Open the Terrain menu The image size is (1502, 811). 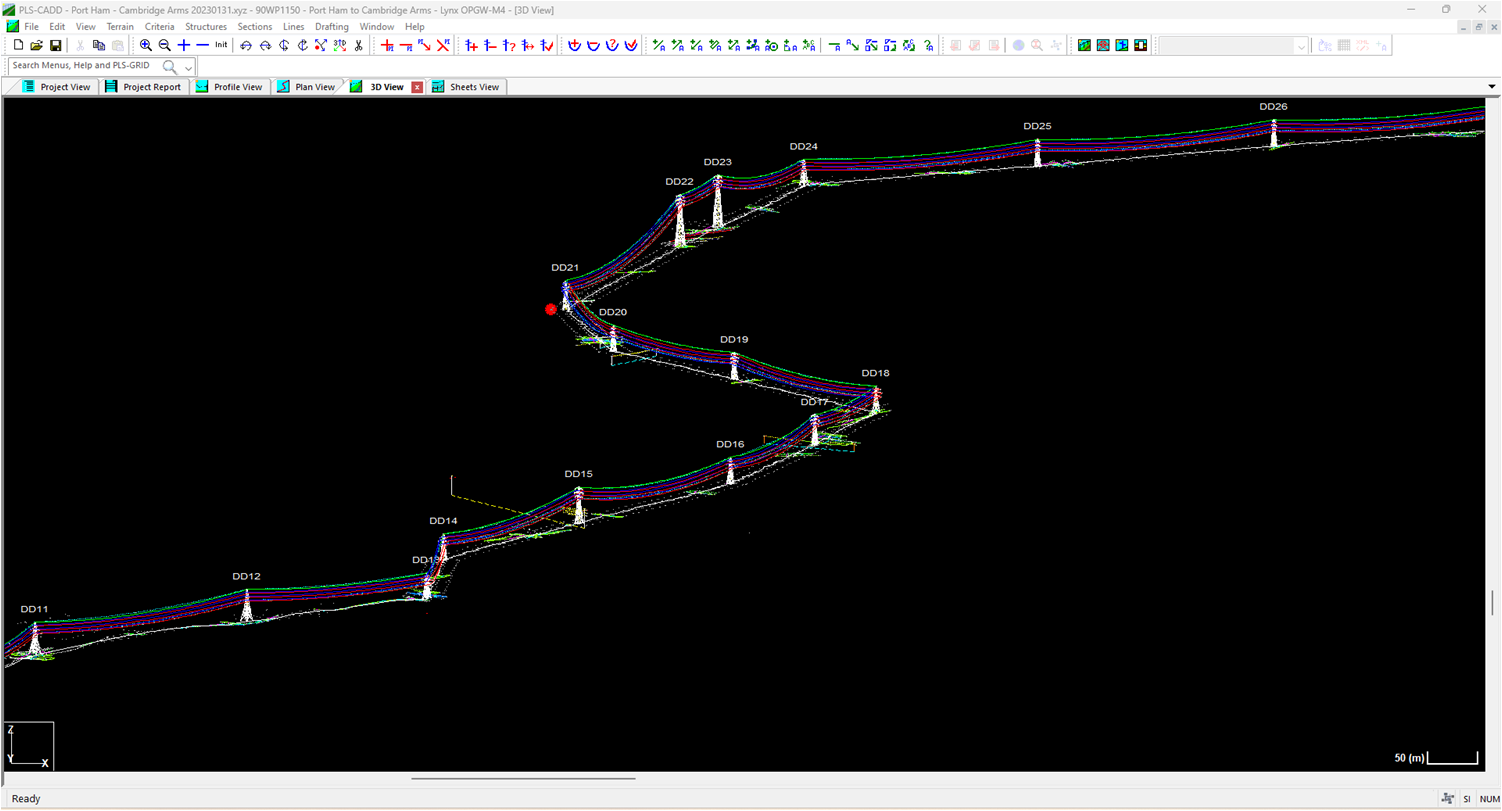[x=120, y=26]
